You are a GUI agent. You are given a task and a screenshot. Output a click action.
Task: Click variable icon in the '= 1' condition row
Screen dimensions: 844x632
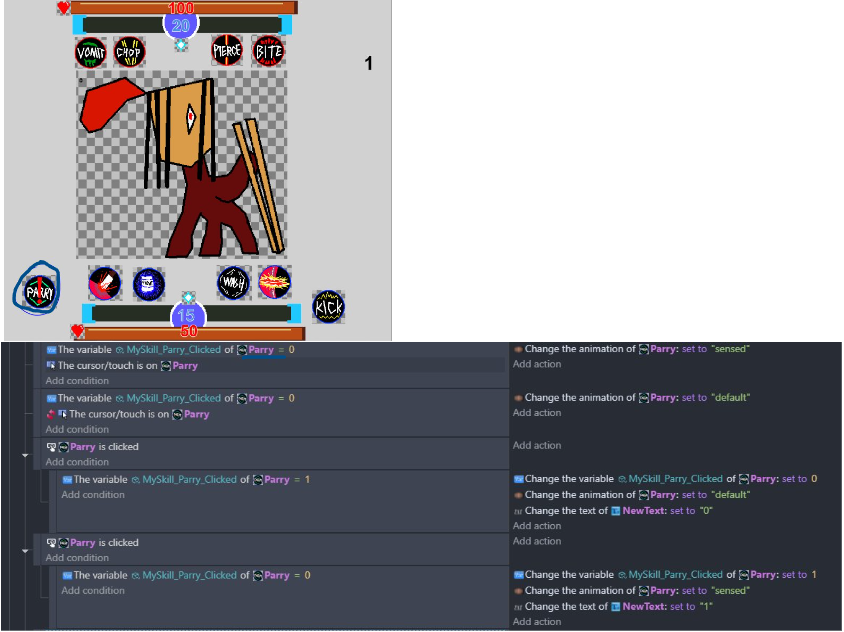(x=67, y=479)
